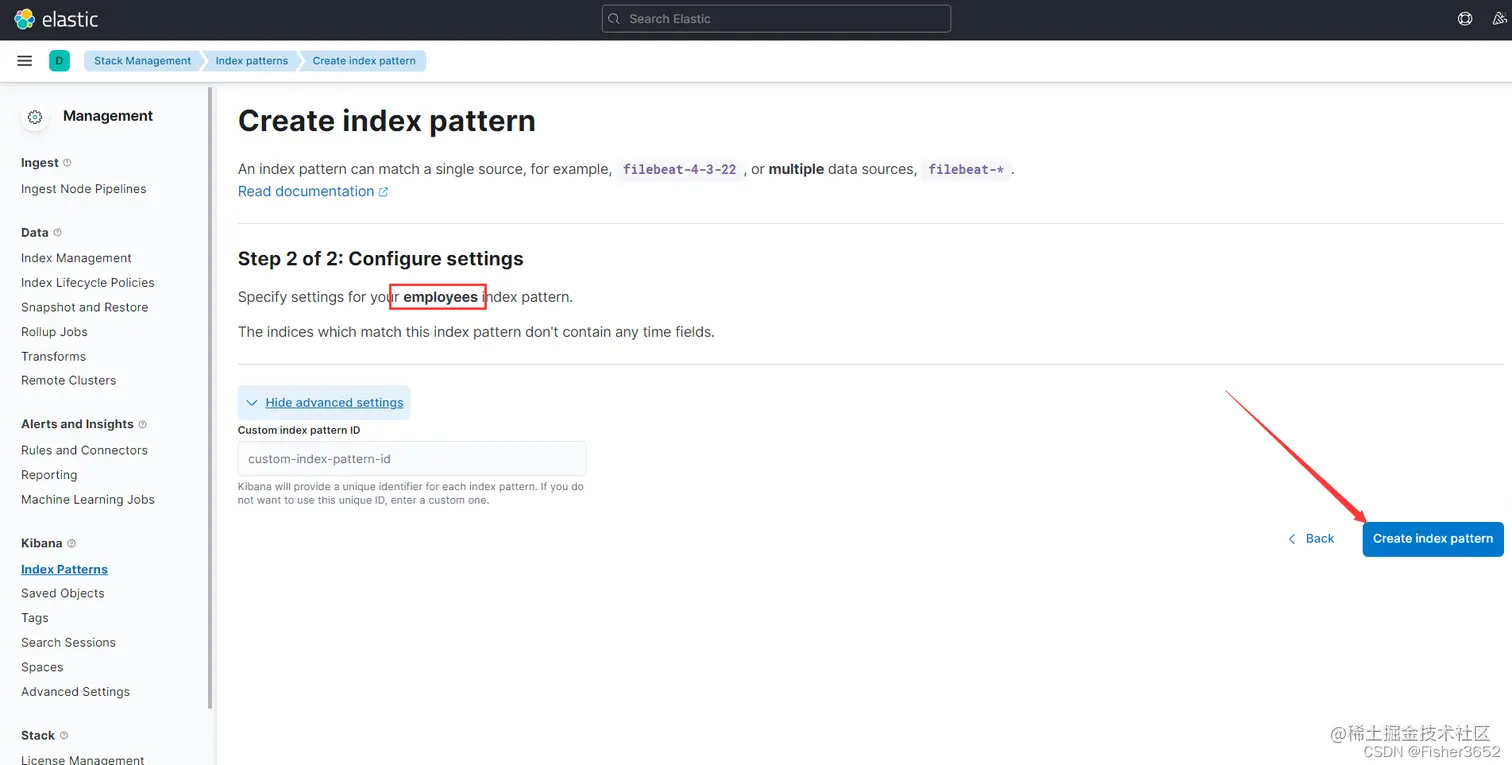Image resolution: width=1512 pixels, height=765 pixels.
Task: Open the help menu icon
Action: 1465,19
